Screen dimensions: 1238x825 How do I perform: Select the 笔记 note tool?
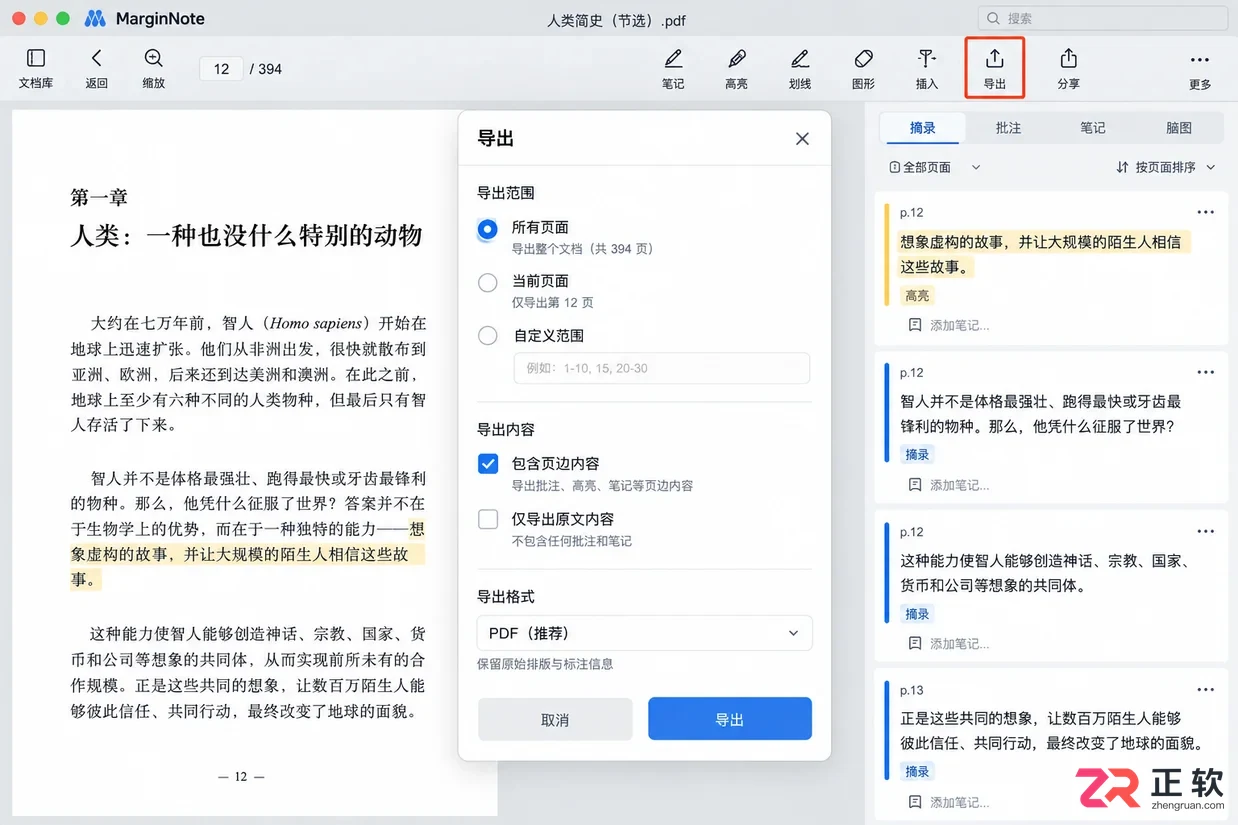pyautogui.click(x=673, y=69)
